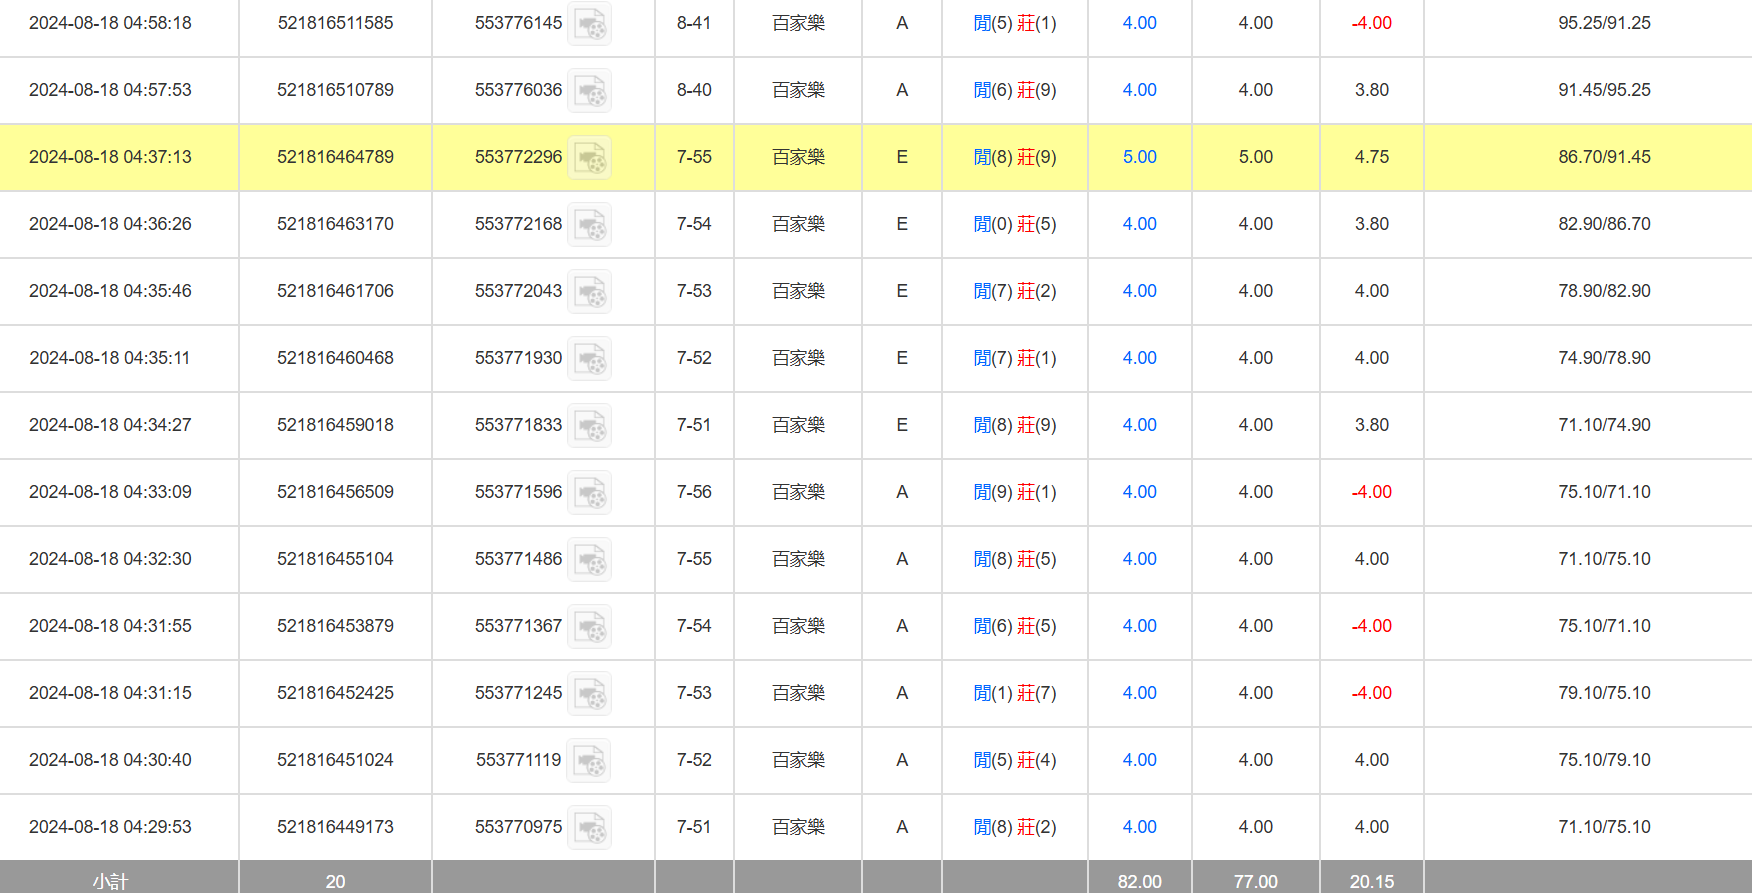Open the replay icon for bet 553770975
This screenshot has width=1752, height=893.
[x=589, y=827]
